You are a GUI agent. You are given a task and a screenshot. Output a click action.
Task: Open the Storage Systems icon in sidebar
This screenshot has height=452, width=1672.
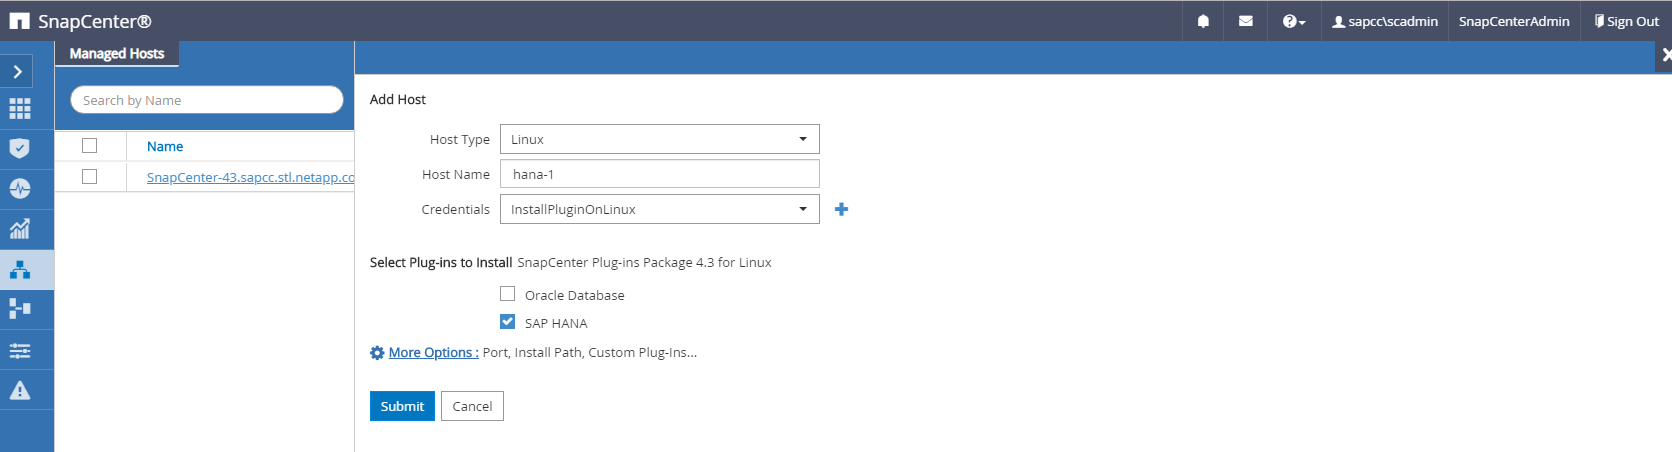pos(20,309)
